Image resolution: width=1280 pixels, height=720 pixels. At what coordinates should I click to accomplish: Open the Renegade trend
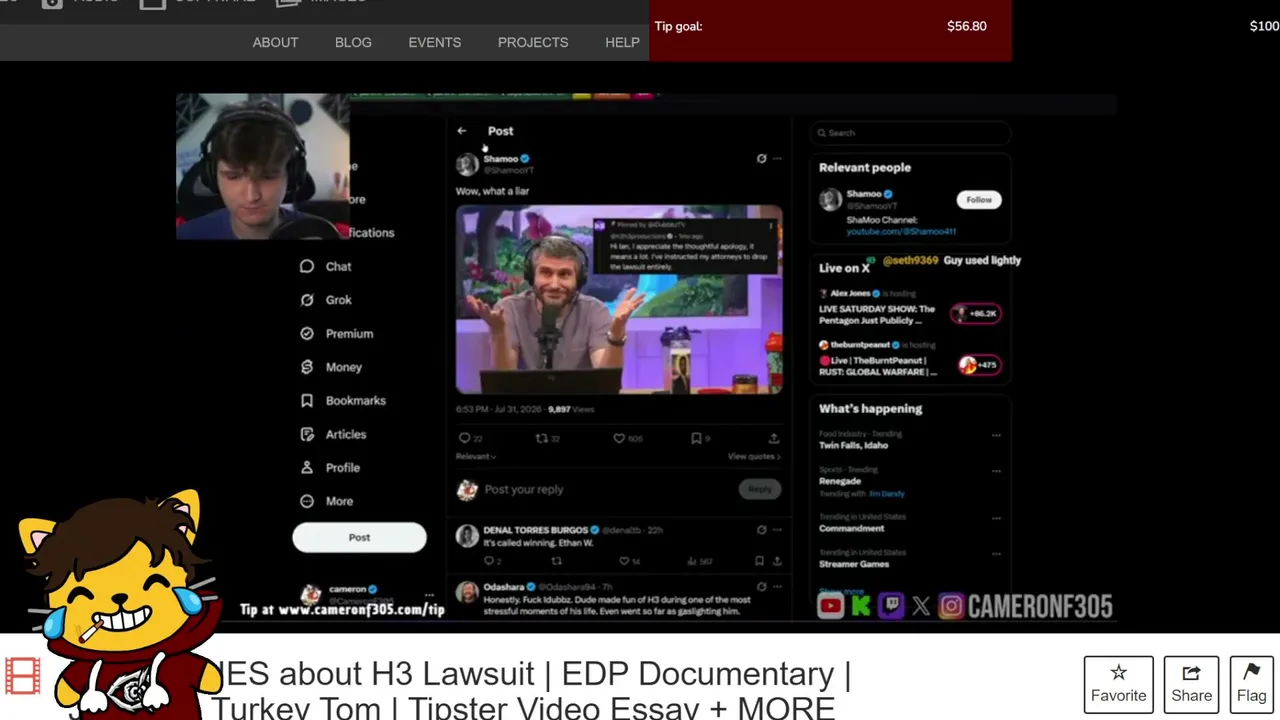(840, 481)
